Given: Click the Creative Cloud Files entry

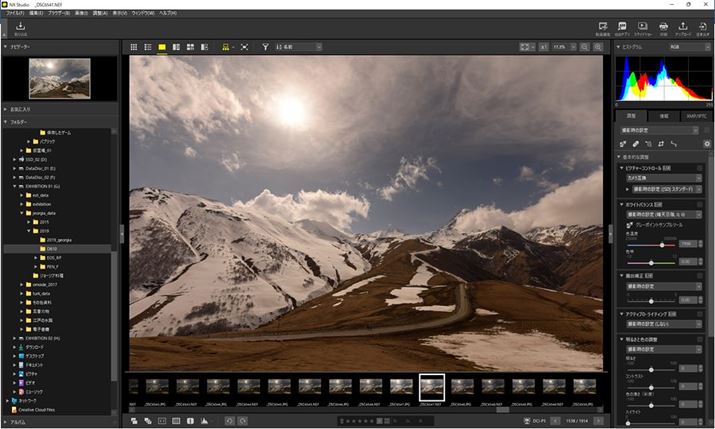Looking at the screenshot, I should point(38,409).
